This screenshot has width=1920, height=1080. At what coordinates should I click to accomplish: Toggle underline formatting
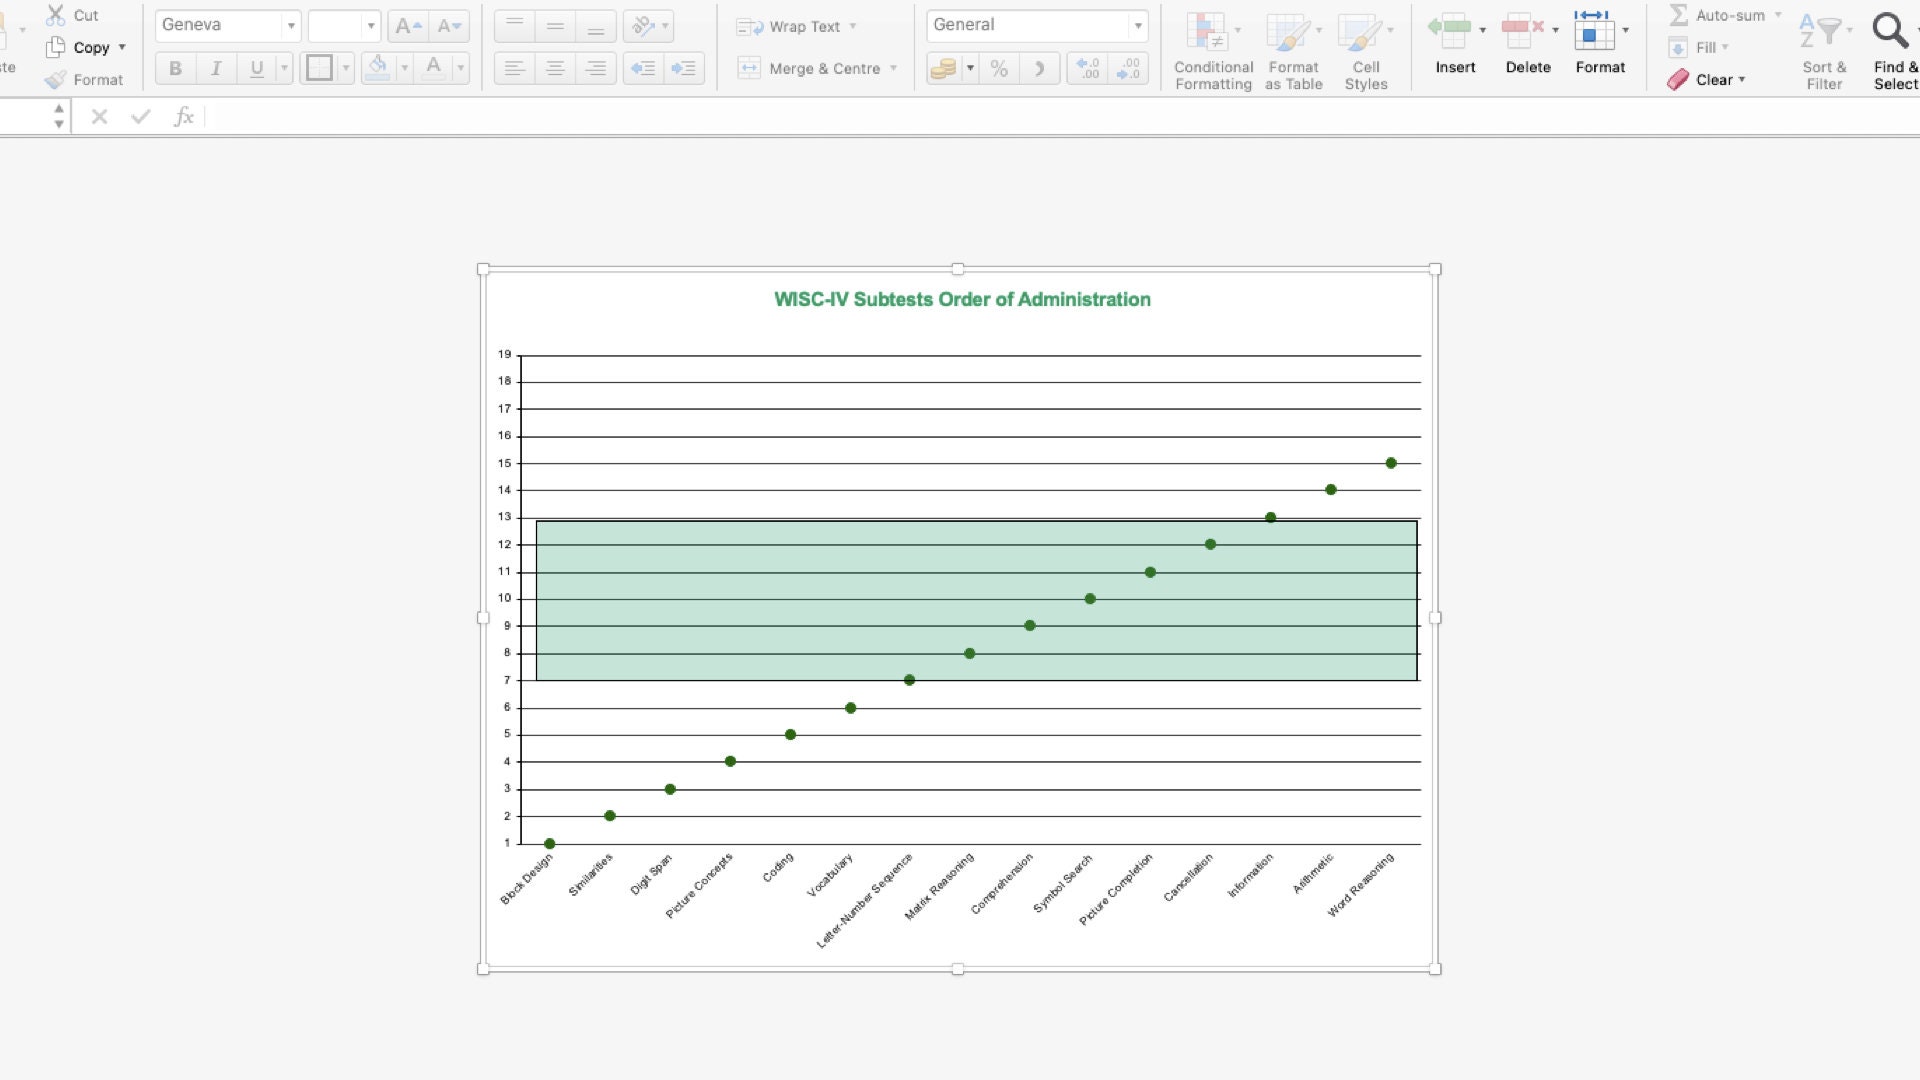click(x=257, y=68)
